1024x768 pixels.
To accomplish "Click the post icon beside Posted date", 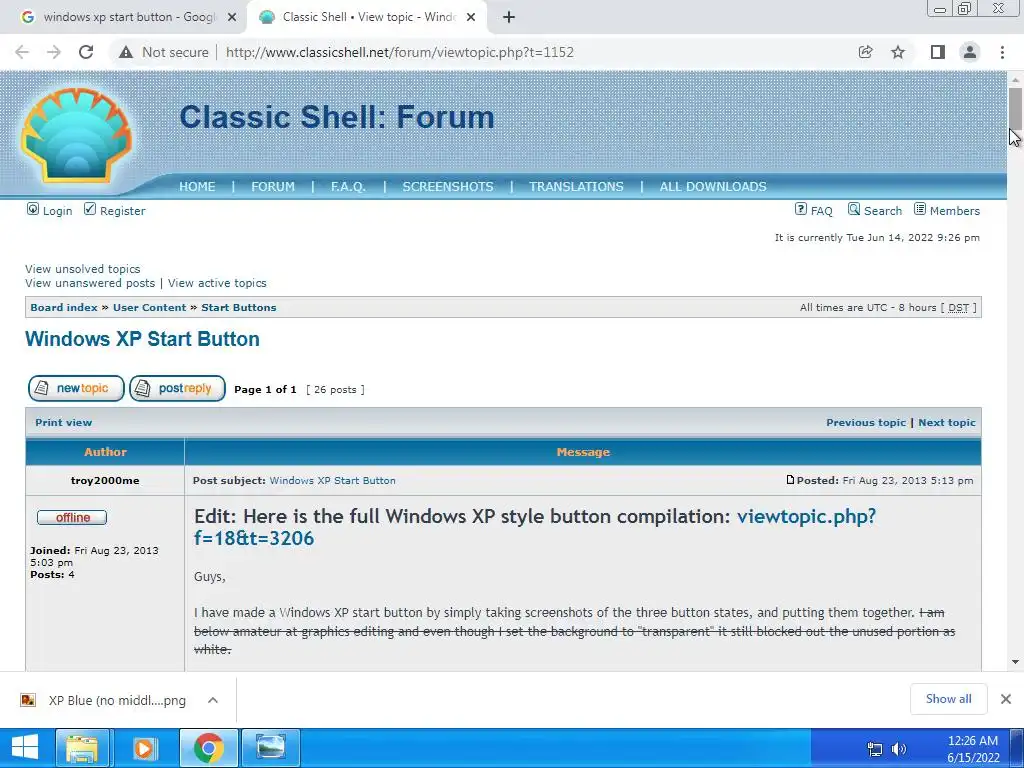I will (x=790, y=480).
